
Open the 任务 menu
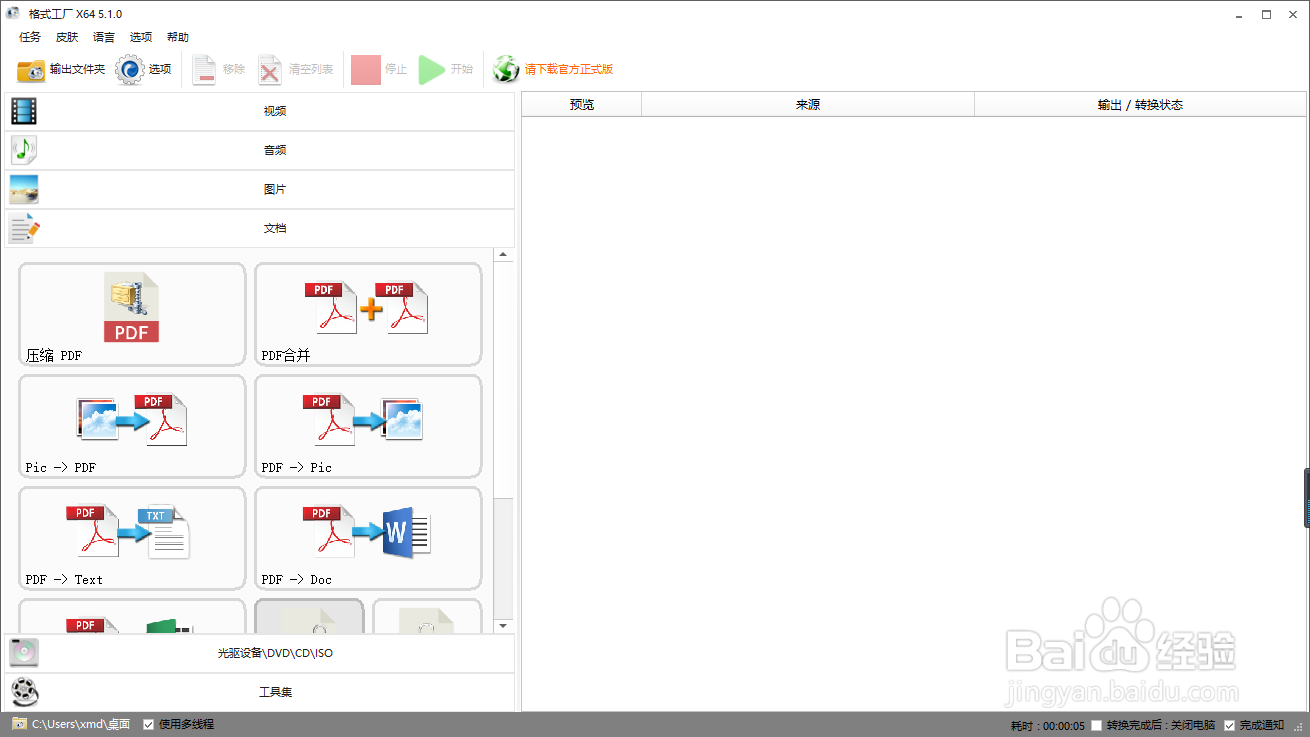click(30, 37)
